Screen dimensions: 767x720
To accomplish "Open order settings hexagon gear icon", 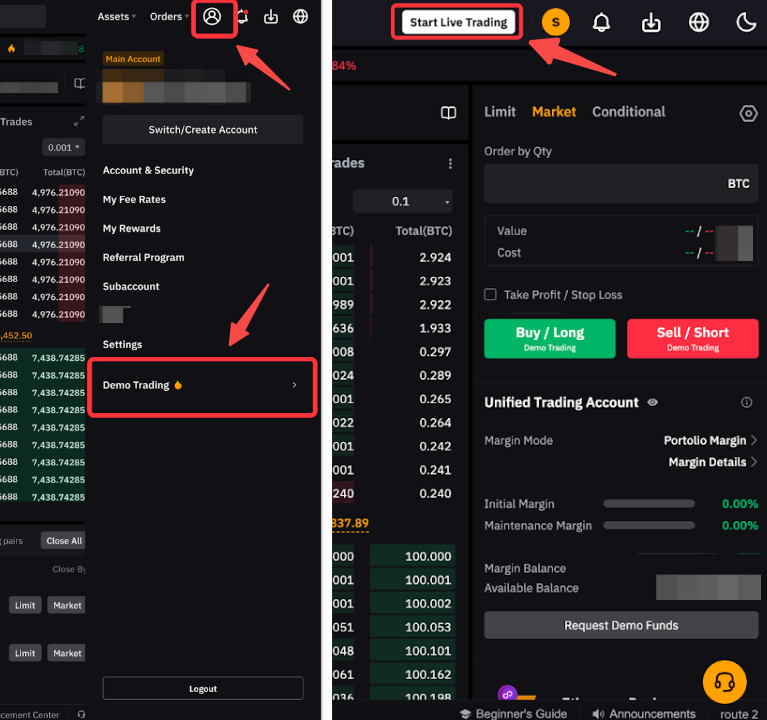I will point(748,114).
